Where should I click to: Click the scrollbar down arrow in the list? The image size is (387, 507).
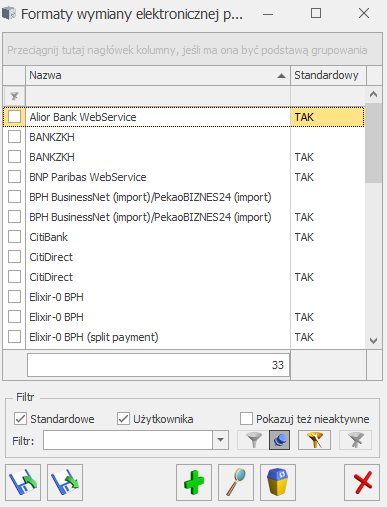(373, 341)
